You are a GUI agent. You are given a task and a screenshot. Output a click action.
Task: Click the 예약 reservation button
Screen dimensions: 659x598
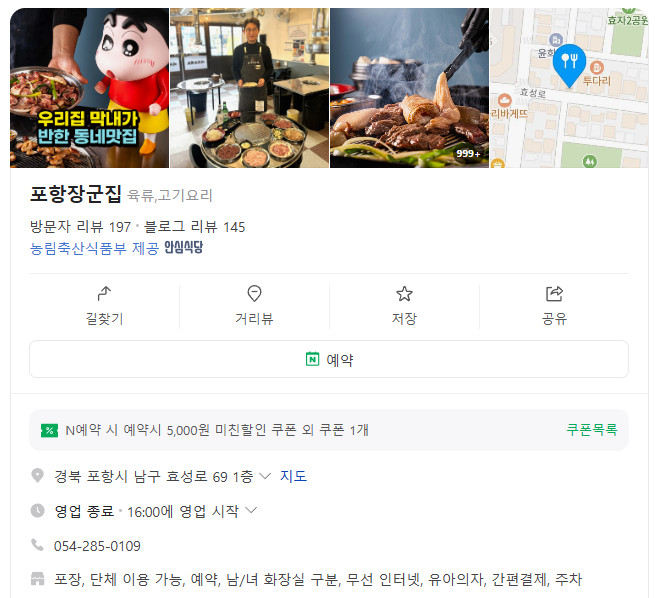[329, 359]
